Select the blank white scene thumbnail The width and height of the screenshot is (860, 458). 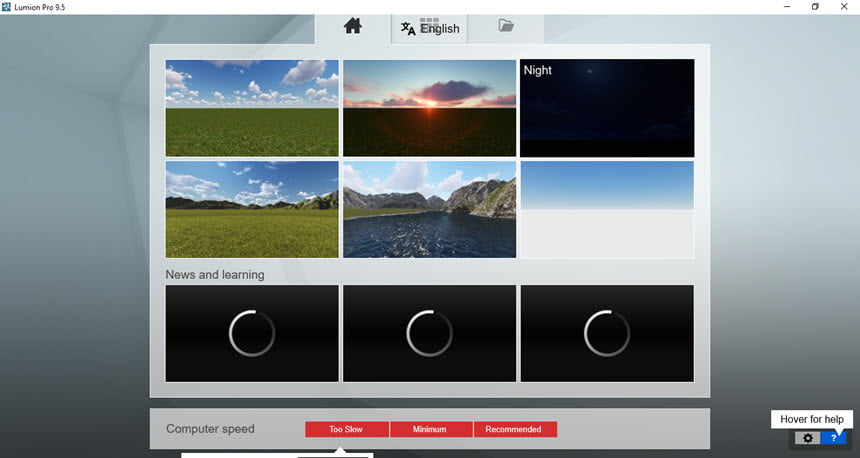coord(607,209)
